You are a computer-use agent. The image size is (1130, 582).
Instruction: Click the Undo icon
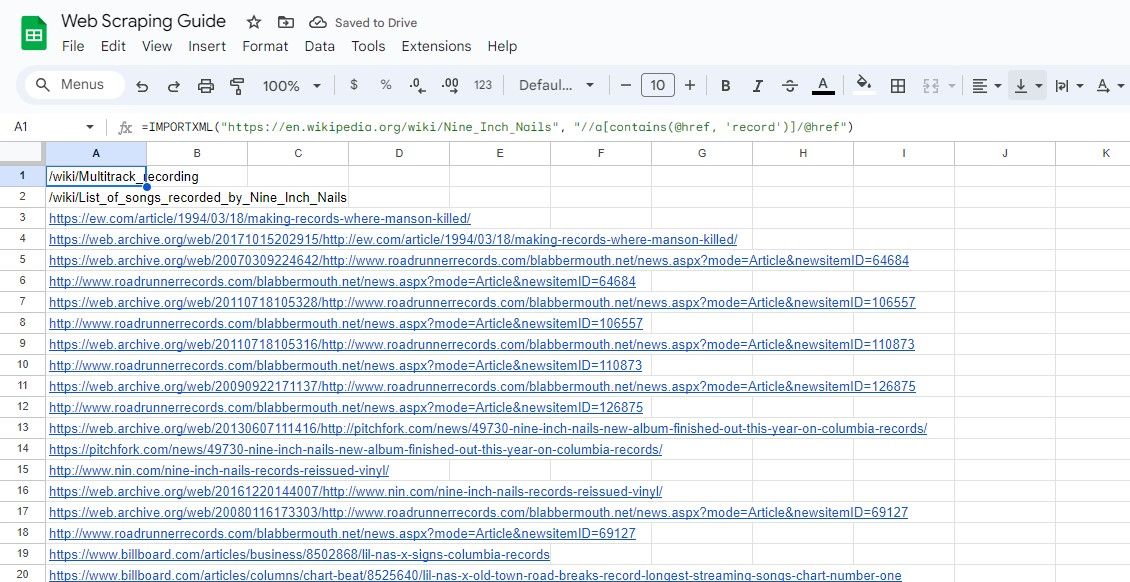click(141, 85)
